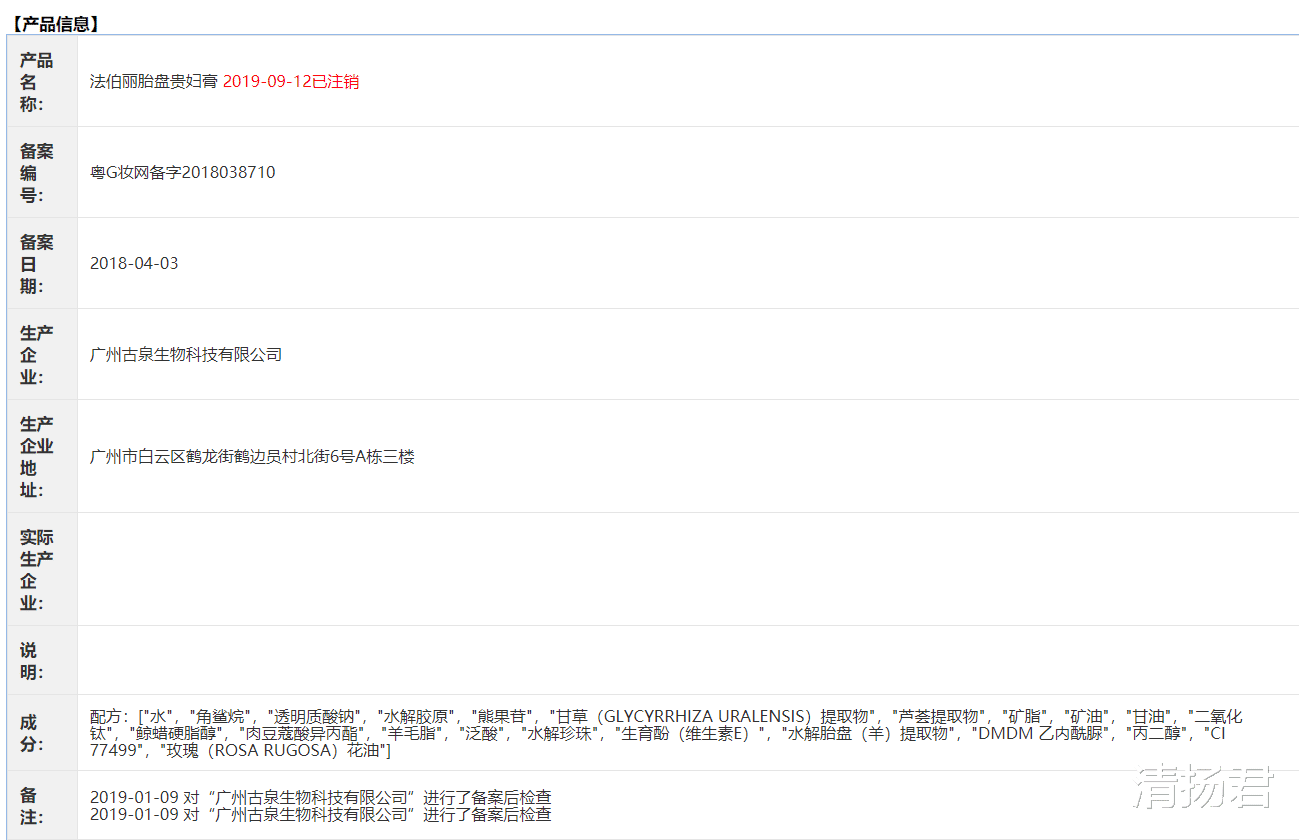Select the 备案日期 row label
1299x840 pixels.
click(37, 264)
